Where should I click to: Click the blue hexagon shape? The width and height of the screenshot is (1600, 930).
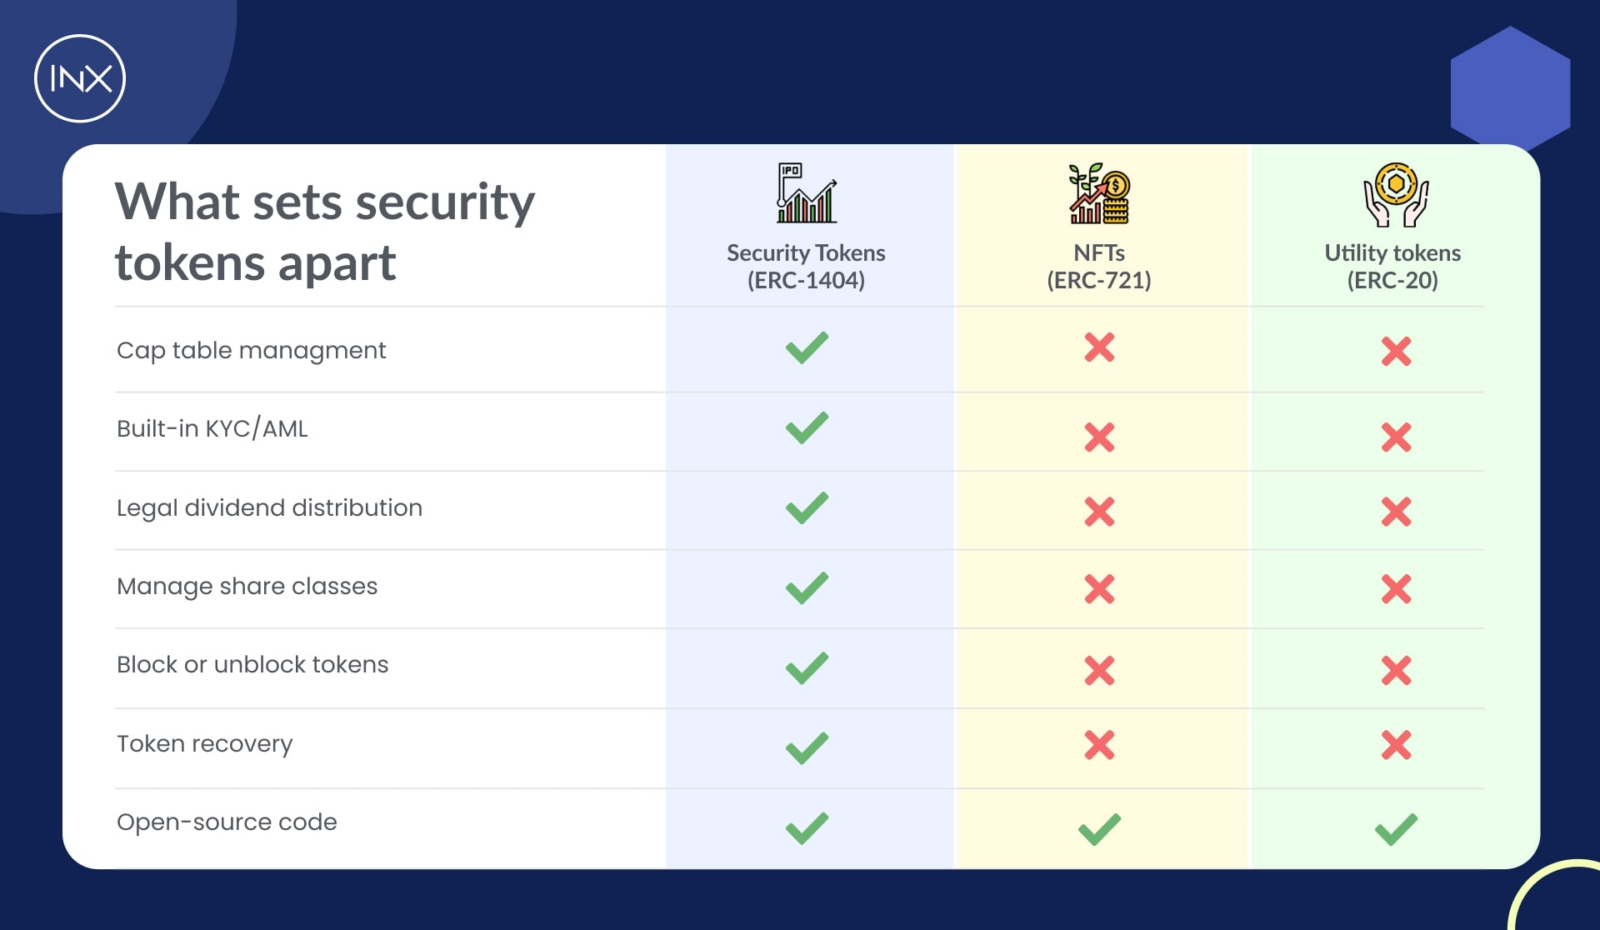1510,90
